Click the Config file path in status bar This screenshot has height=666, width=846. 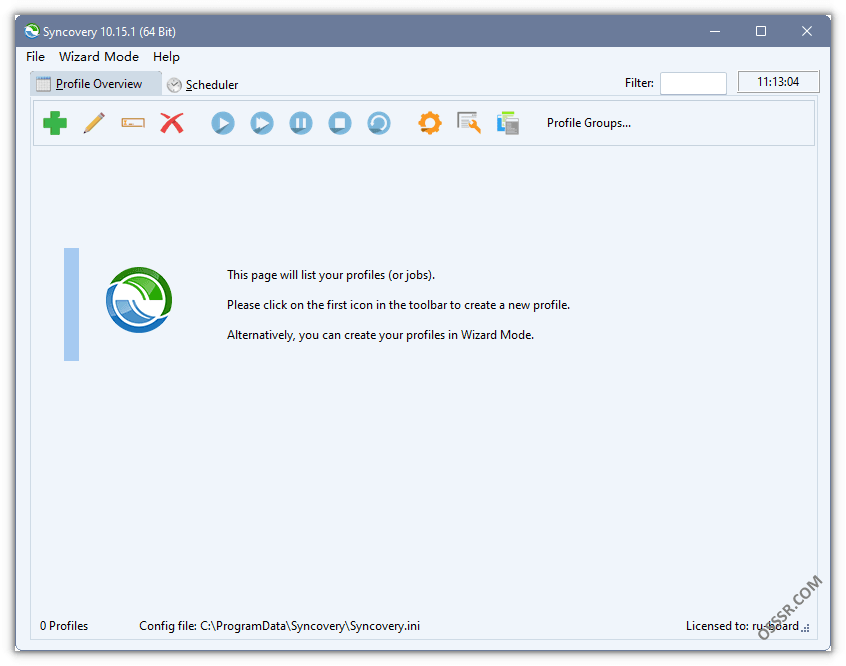tap(279, 626)
